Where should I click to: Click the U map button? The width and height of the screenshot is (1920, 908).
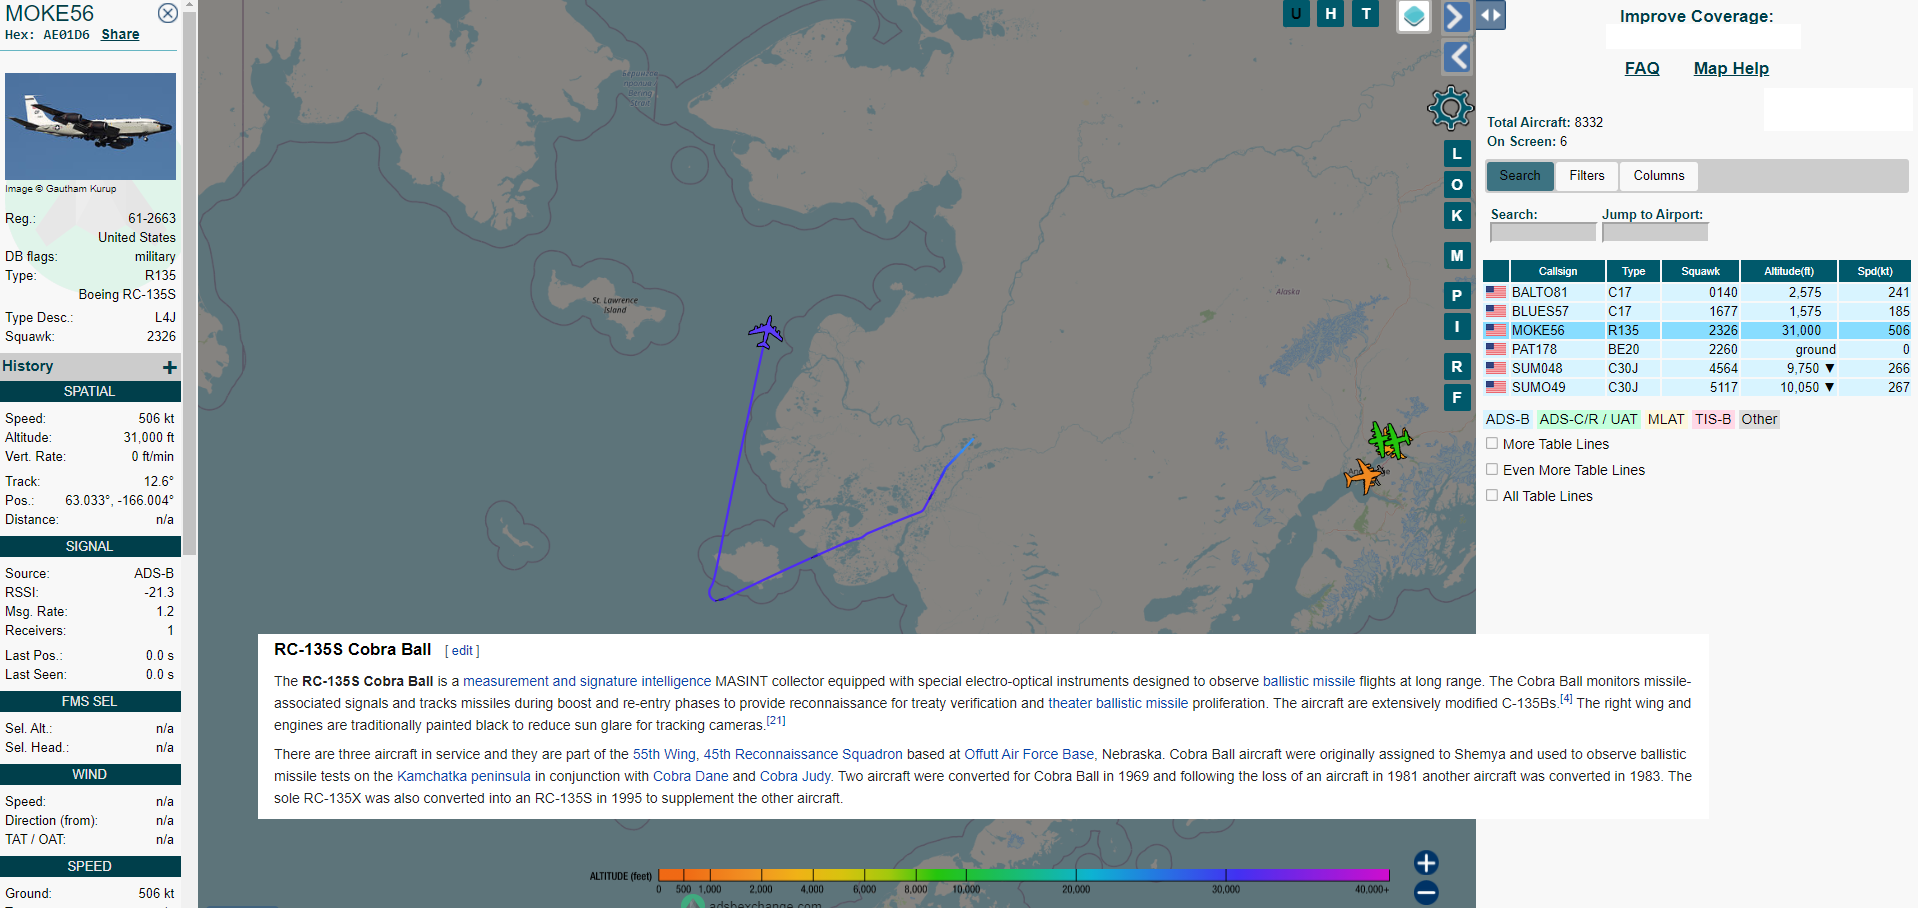pos(1296,13)
